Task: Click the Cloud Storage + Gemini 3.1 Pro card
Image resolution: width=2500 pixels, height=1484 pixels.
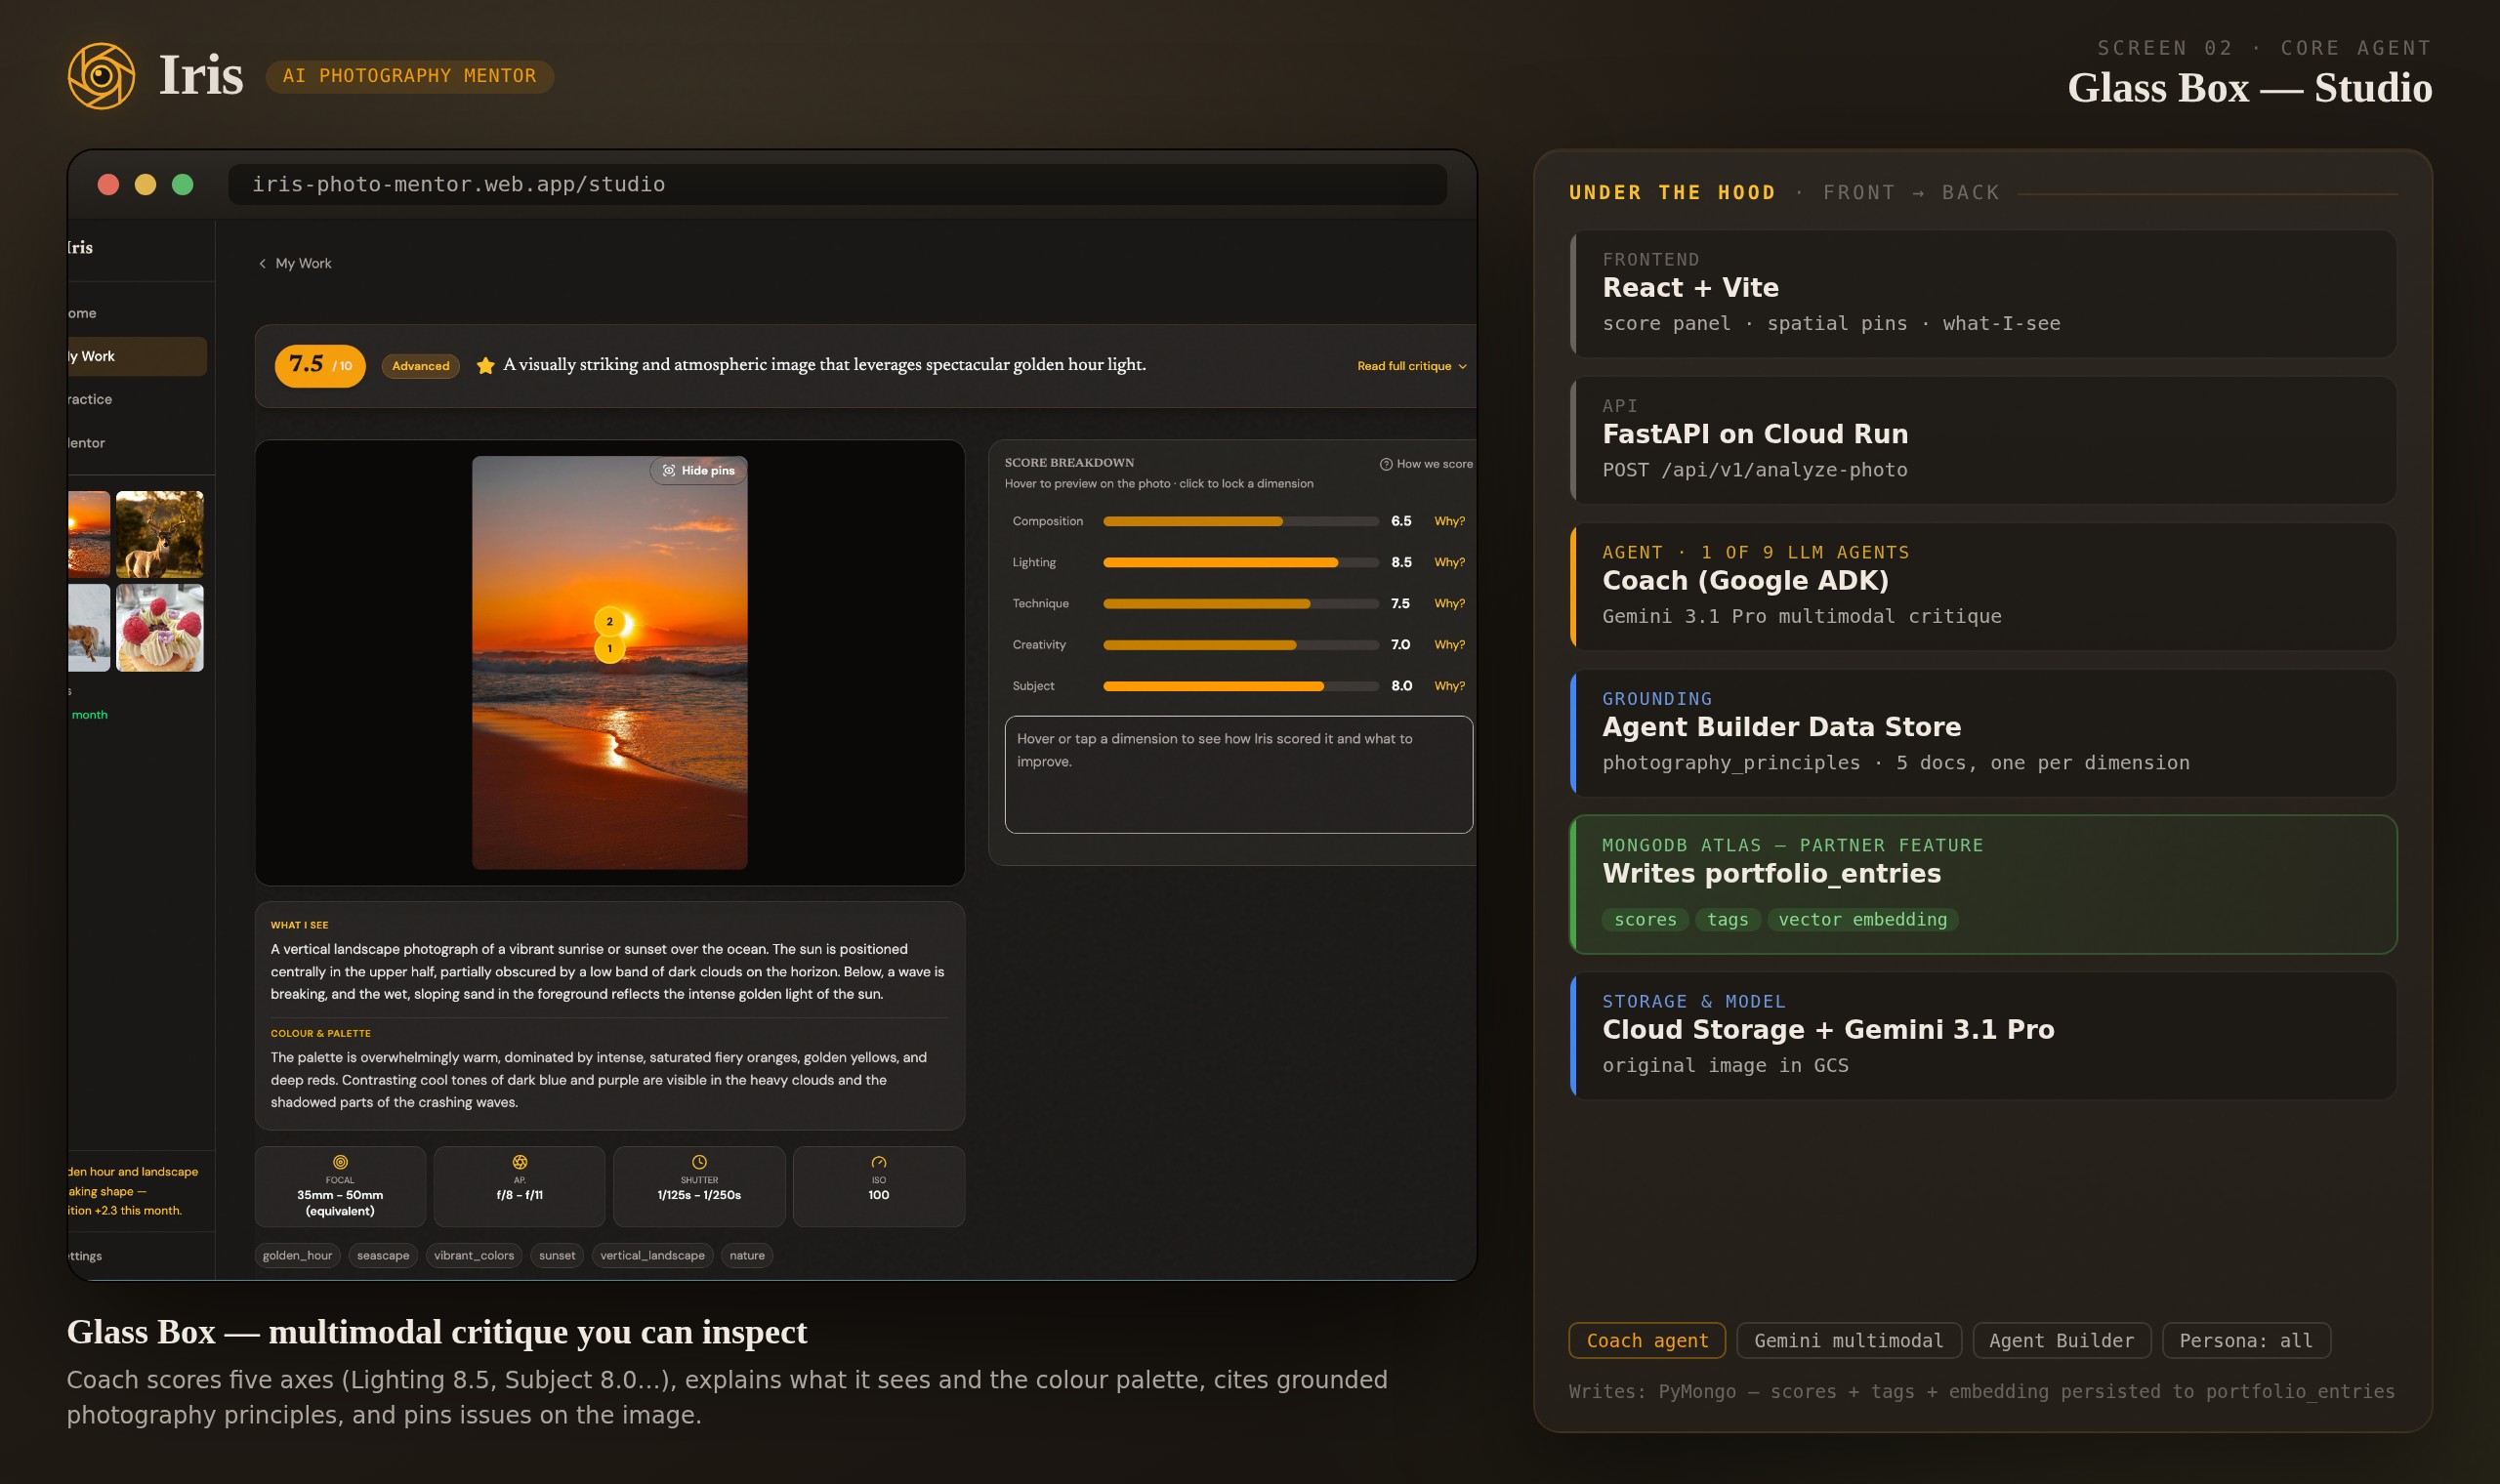Action: [1983, 1036]
